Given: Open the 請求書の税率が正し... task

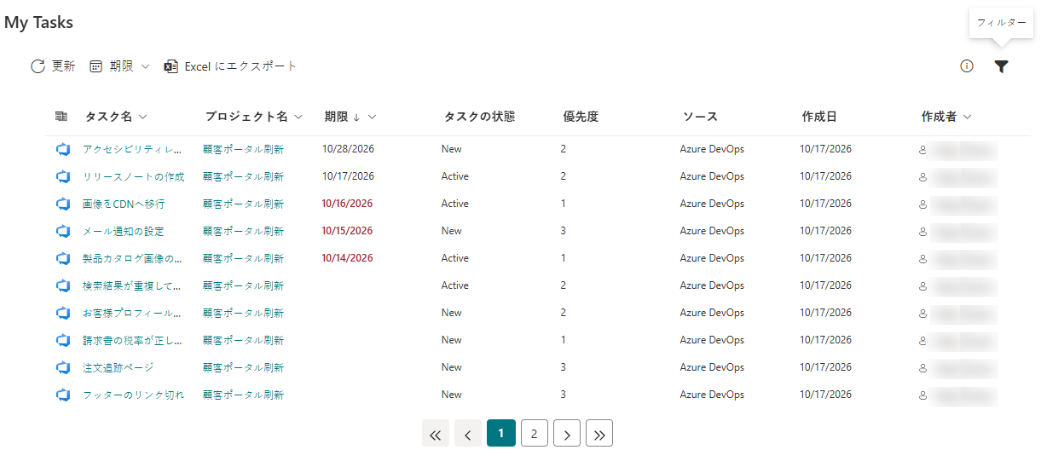Looking at the screenshot, I should 132,340.
